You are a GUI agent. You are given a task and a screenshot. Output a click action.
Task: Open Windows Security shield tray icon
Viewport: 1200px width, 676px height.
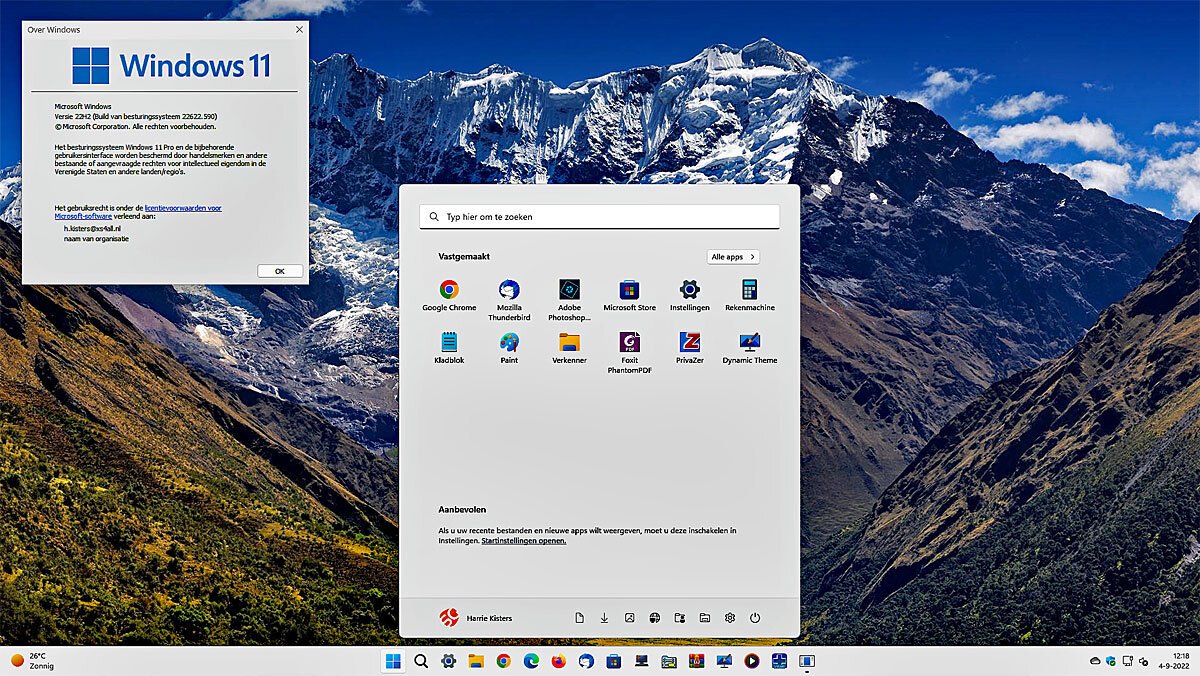tap(1111, 661)
